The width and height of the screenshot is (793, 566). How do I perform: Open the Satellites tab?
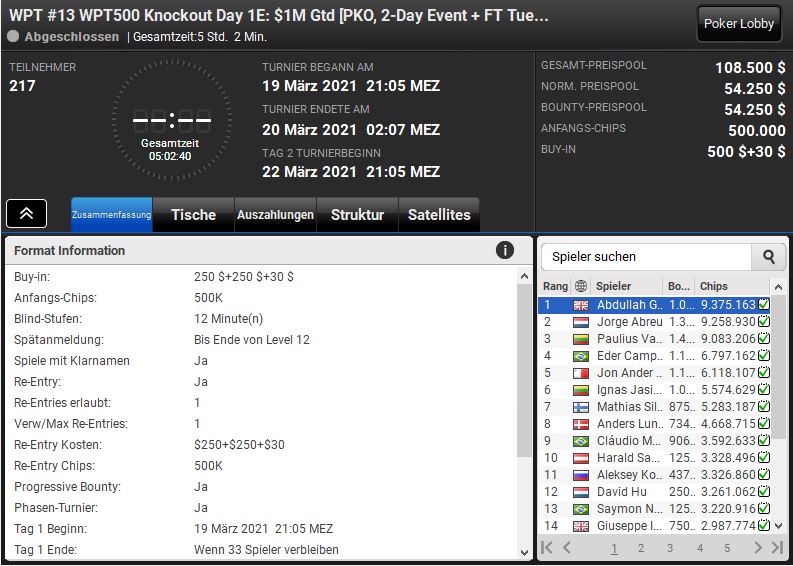click(439, 214)
